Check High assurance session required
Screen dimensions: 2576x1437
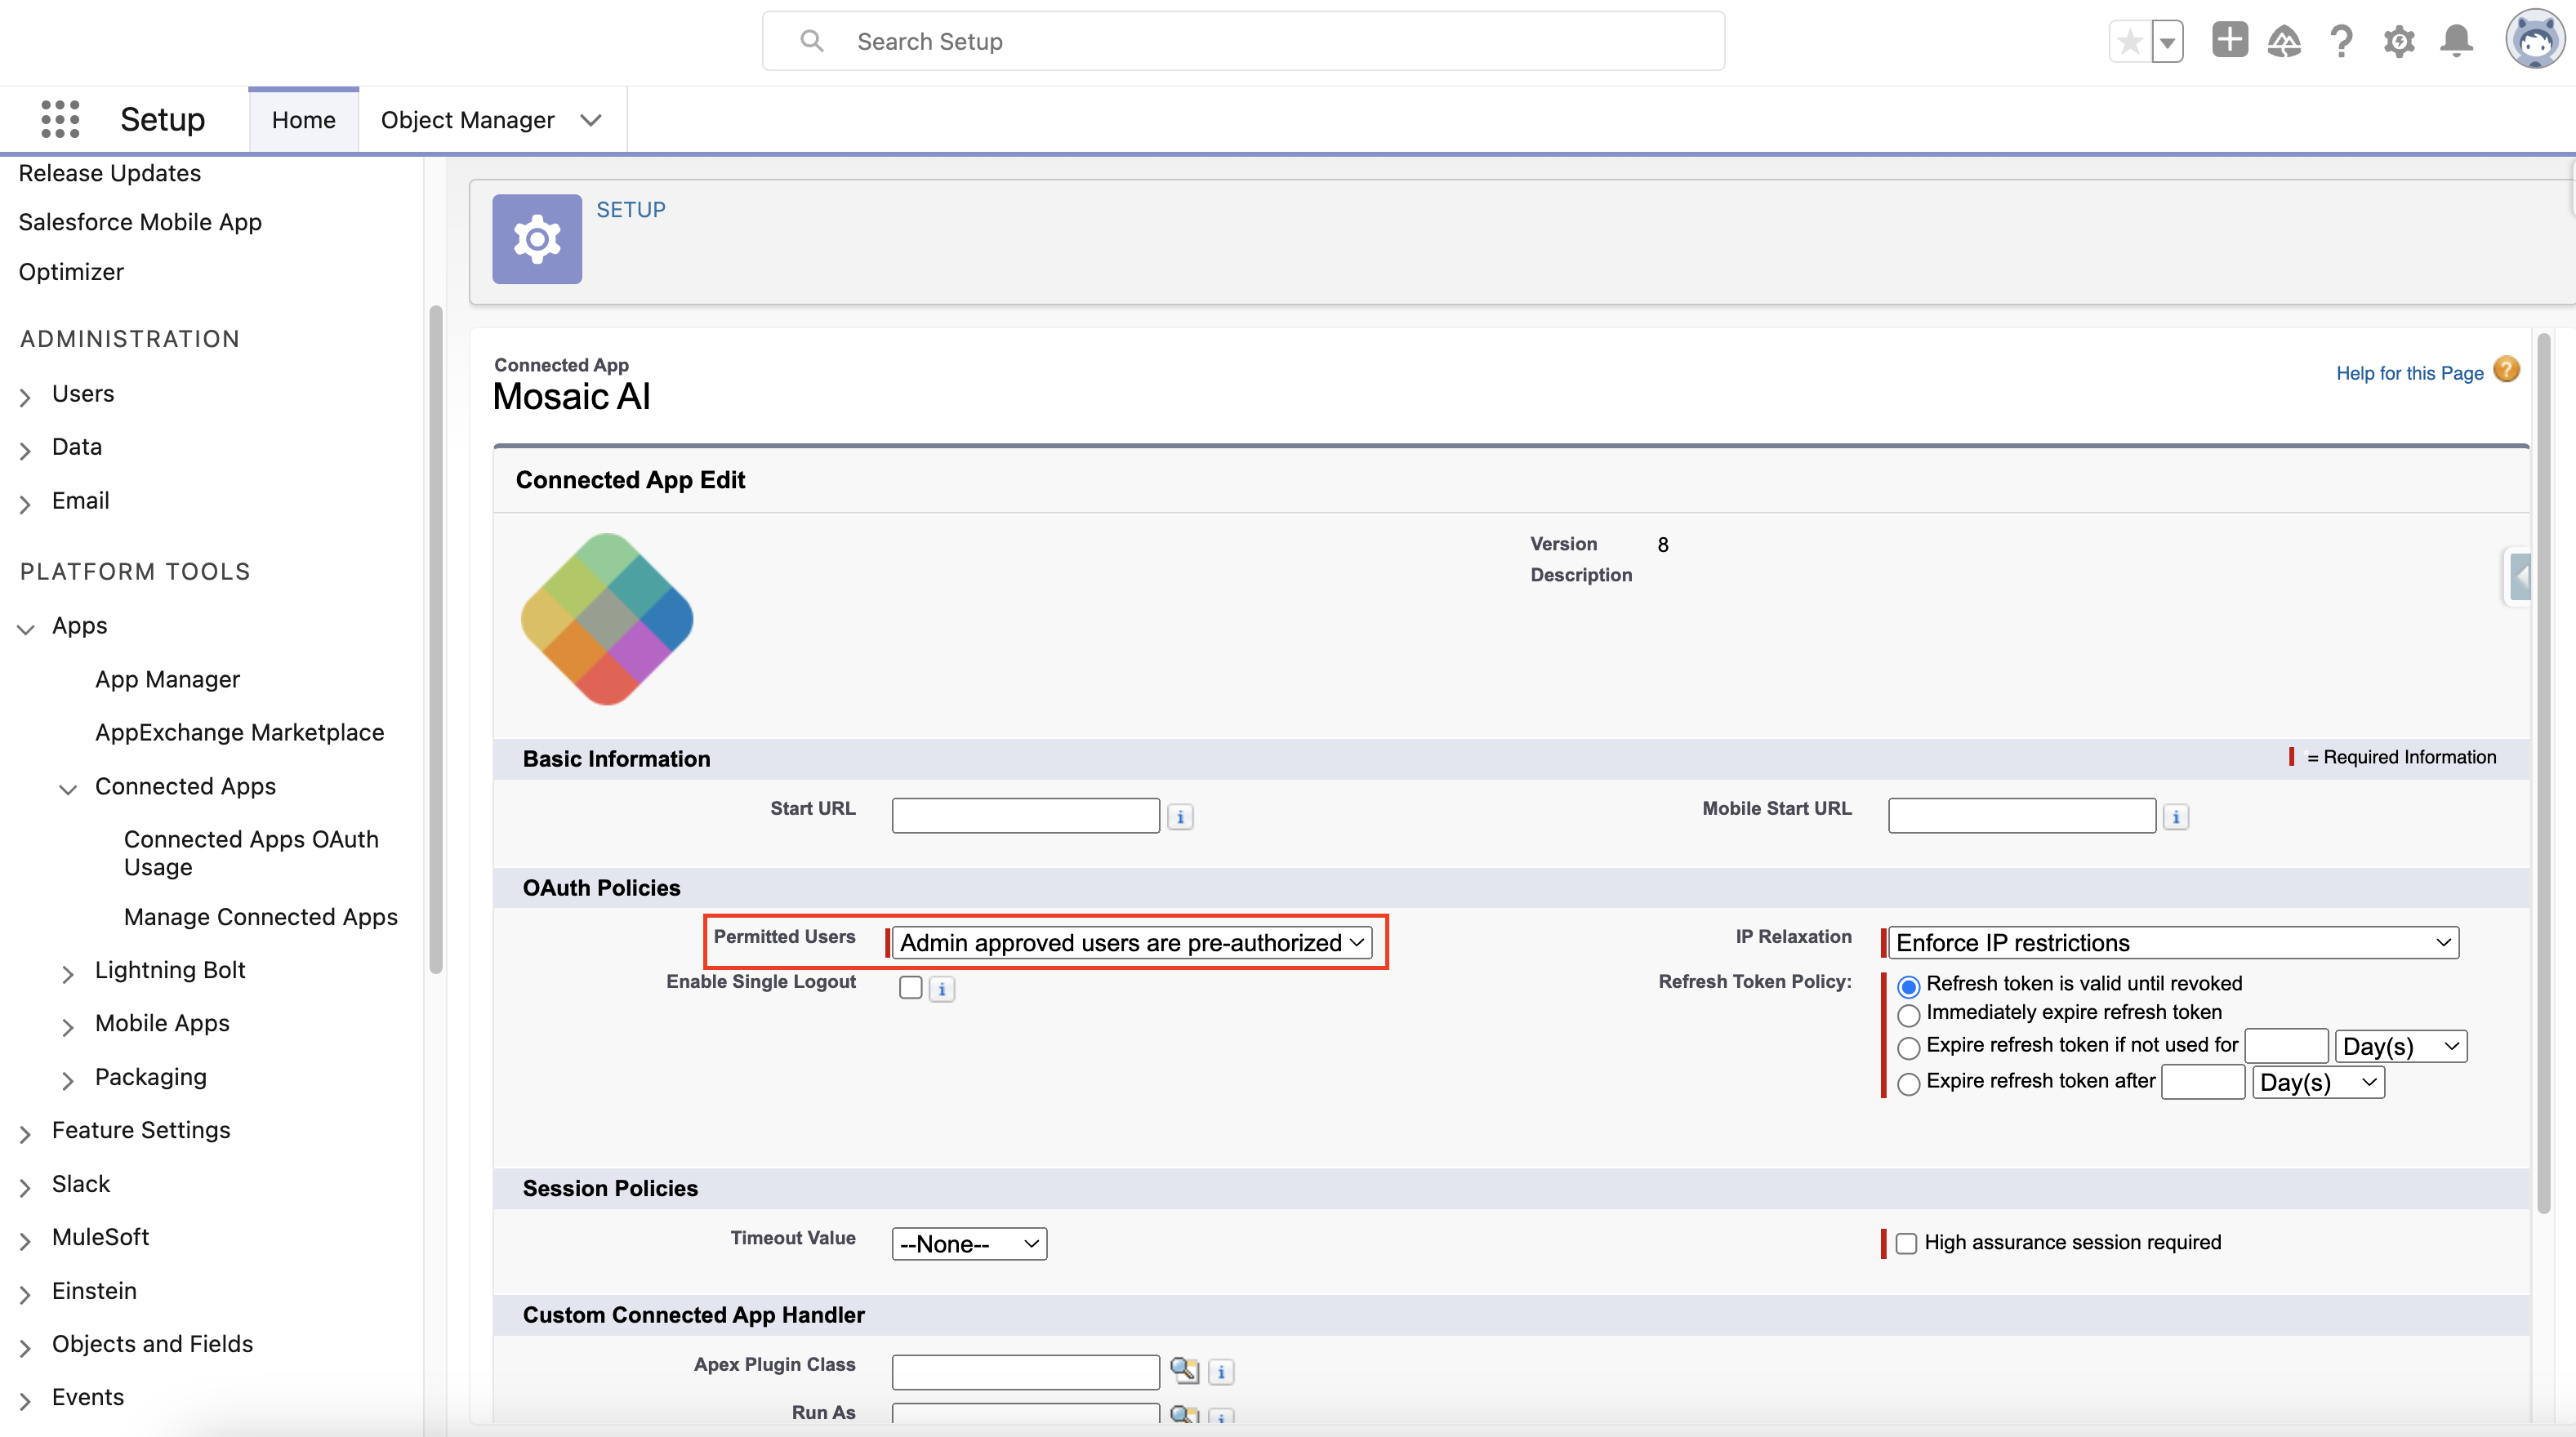click(1906, 1243)
